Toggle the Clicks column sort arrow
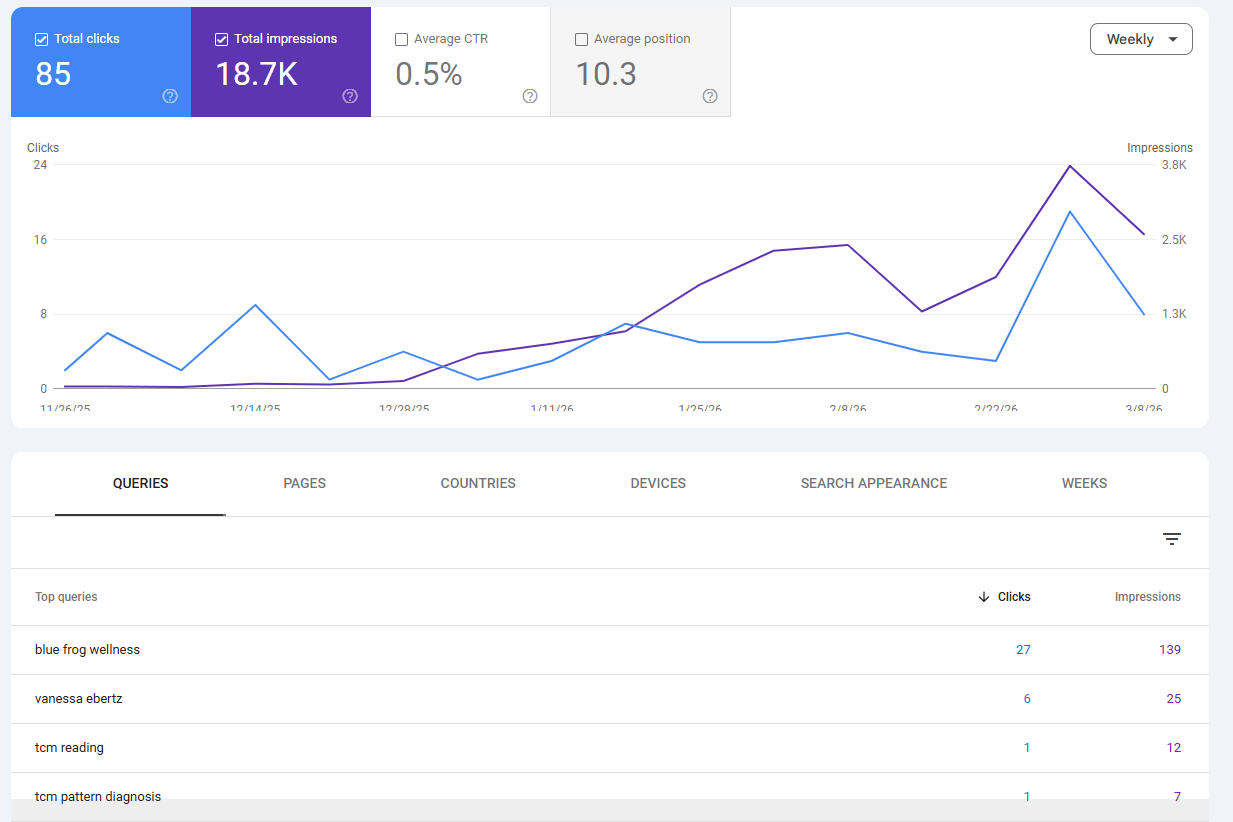The image size is (1233, 822). 985,596
